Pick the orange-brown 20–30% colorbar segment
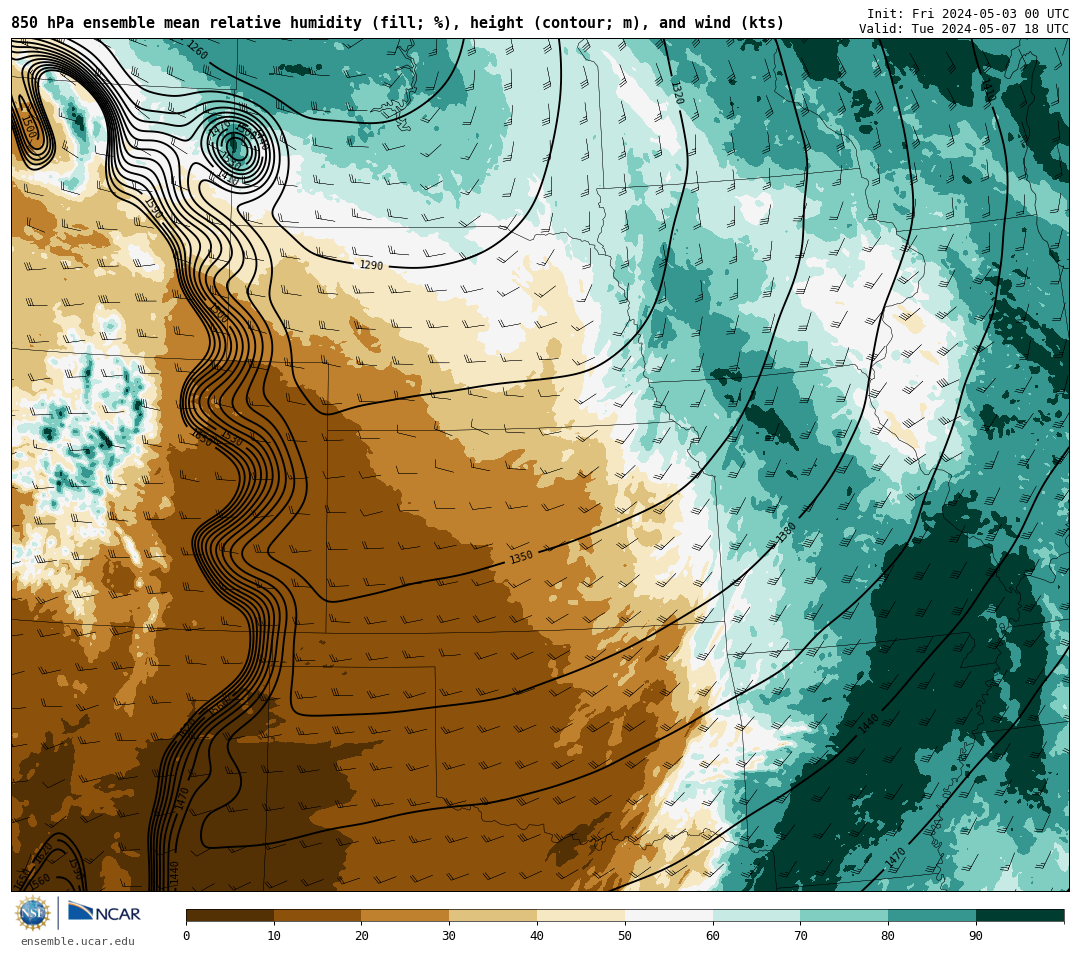Viewport: 1080px width, 954px height. (405, 915)
